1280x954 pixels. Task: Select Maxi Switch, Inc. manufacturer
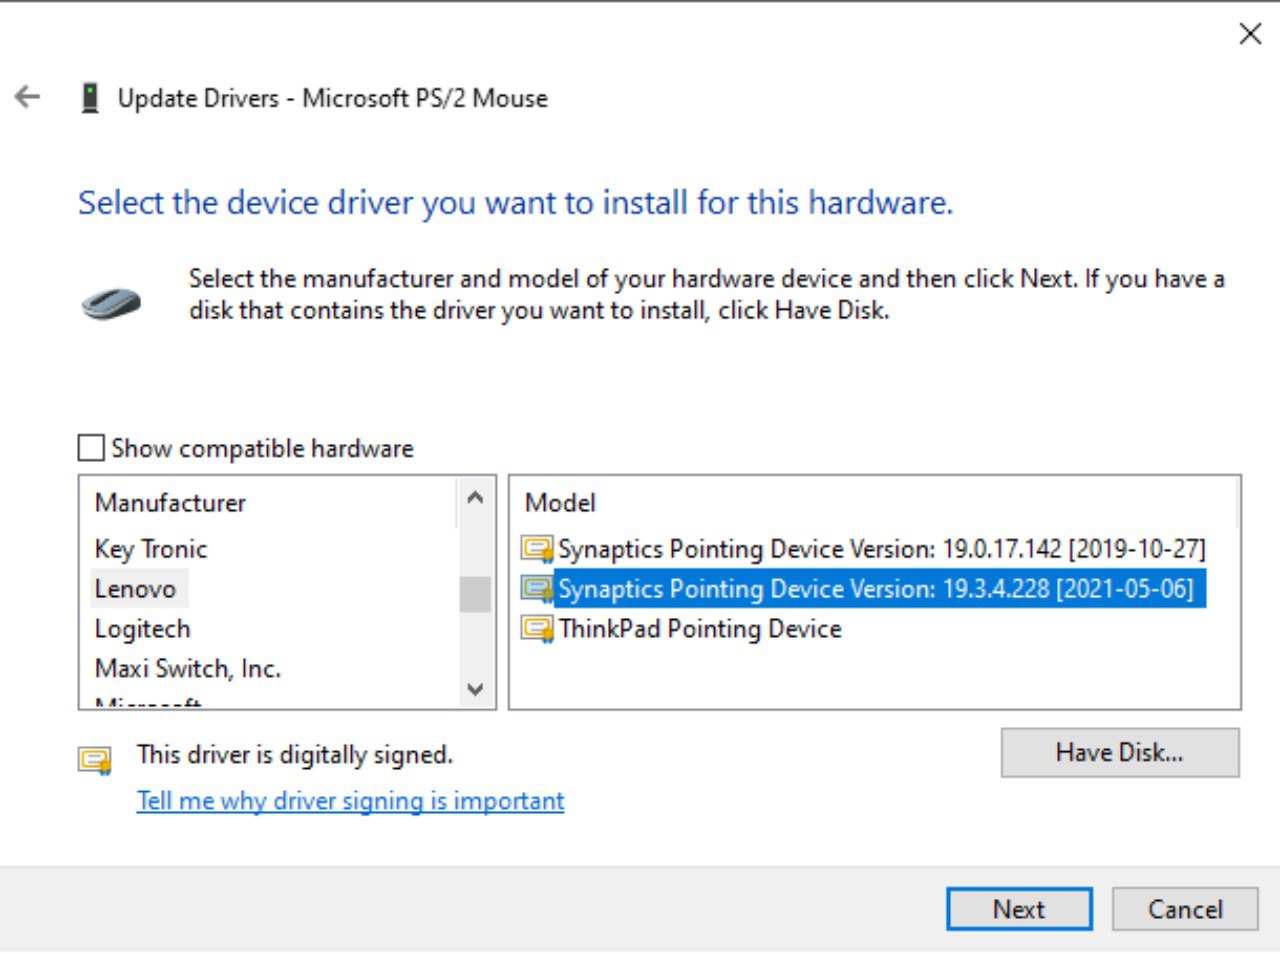[188, 669]
